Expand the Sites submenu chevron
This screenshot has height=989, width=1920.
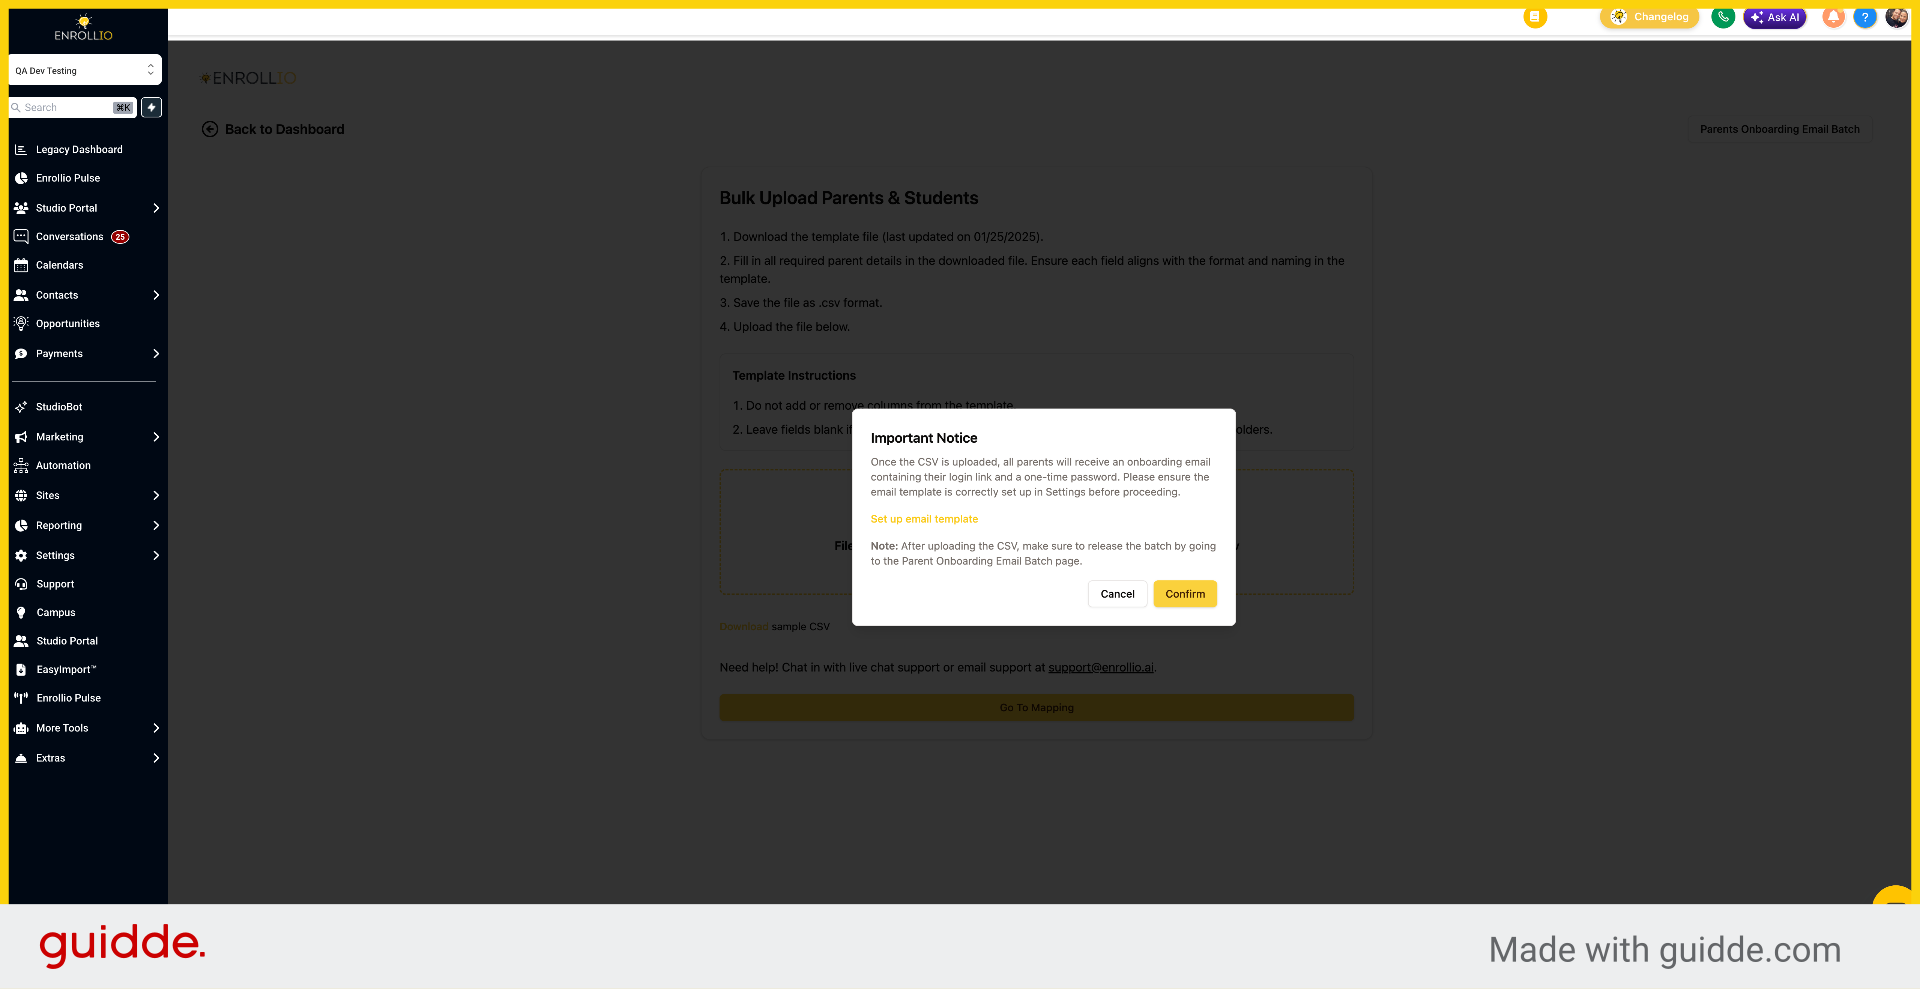coord(156,496)
